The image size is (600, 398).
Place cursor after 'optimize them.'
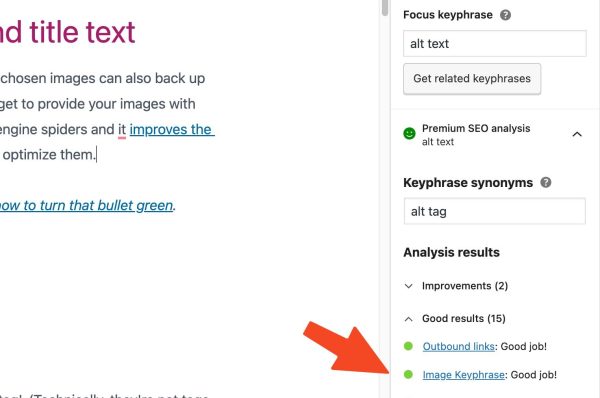pyautogui.click(x=97, y=155)
